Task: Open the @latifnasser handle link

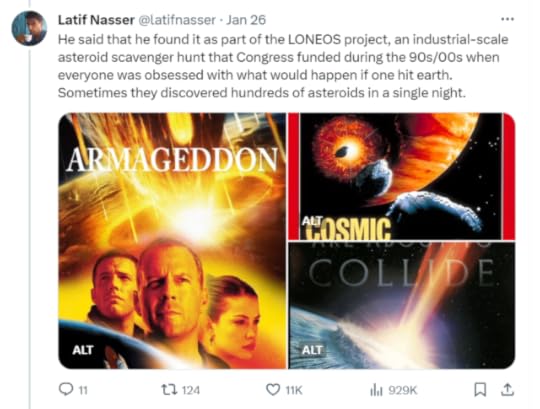Action: [177, 20]
